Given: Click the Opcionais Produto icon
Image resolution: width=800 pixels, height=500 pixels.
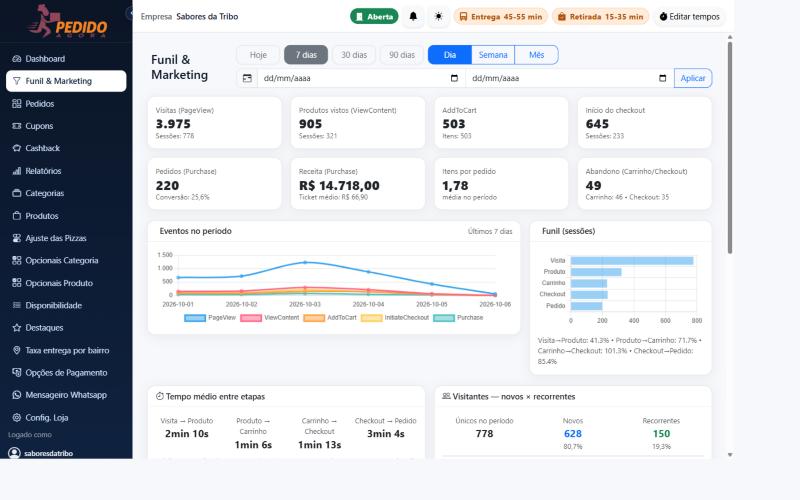Looking at the screenshot, I should [17, 283].
